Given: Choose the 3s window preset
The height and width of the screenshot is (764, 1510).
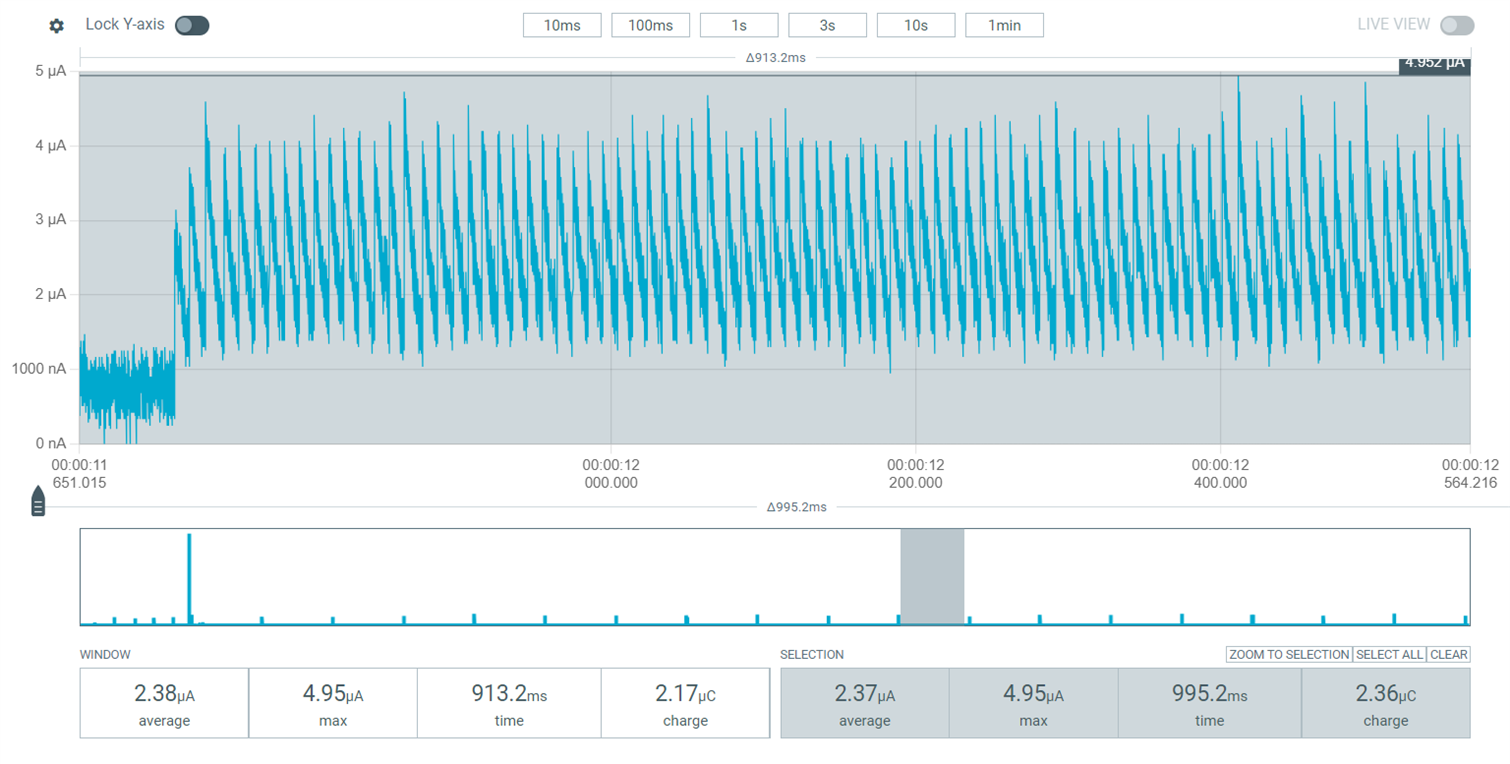Looking at the screenshot, I should click(x=828, y=25).
